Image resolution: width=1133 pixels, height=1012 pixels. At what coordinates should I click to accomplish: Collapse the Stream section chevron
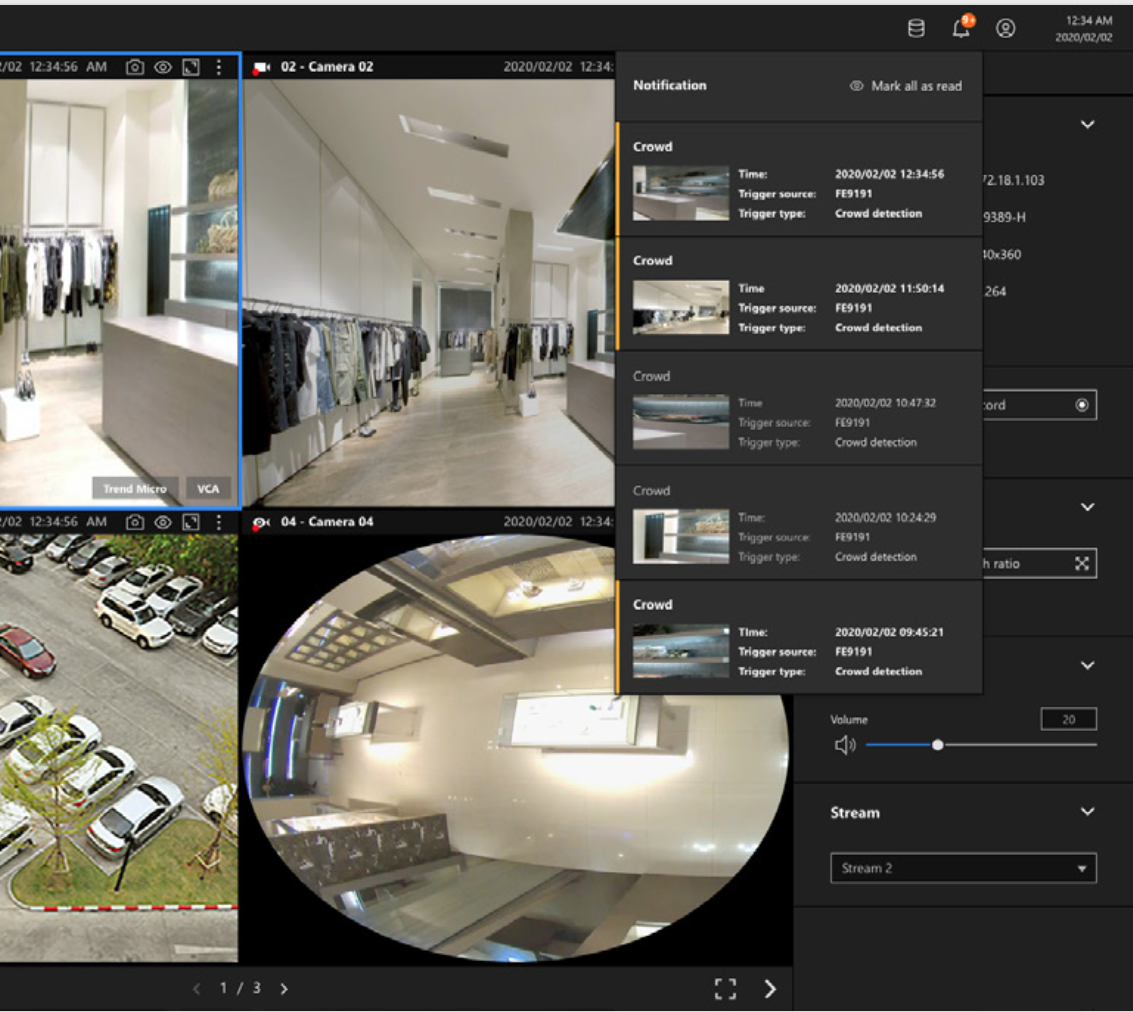(x=1087, y=812)
